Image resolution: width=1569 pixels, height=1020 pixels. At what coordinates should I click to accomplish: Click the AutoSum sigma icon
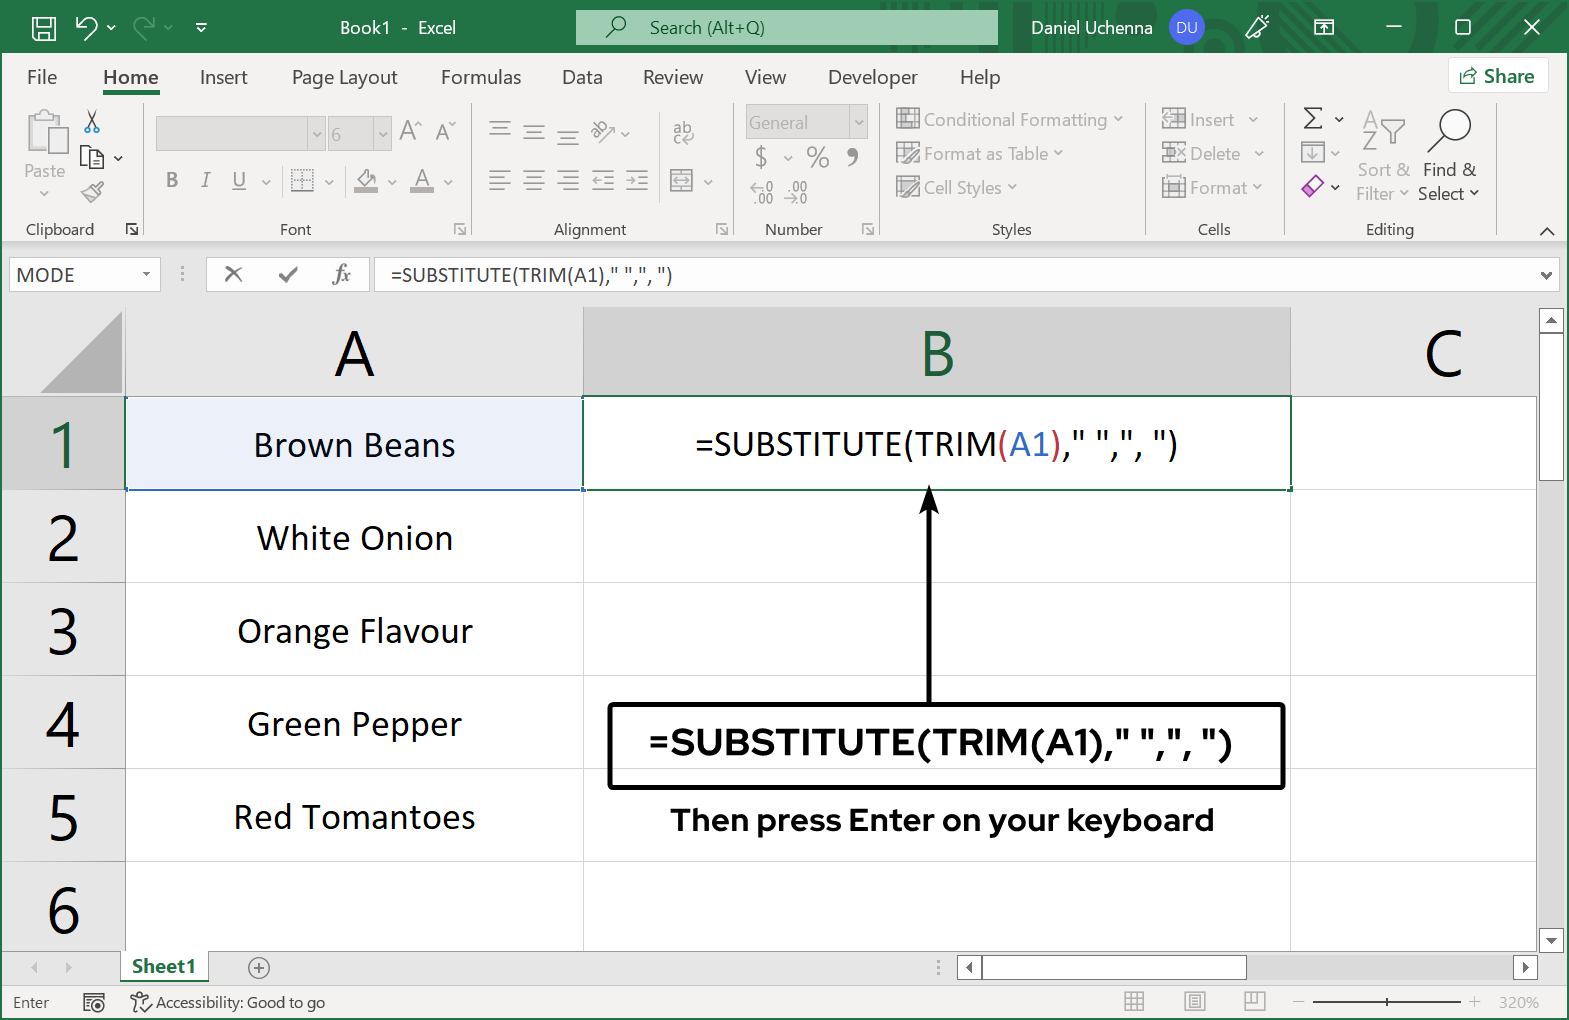click(1313, 119)
